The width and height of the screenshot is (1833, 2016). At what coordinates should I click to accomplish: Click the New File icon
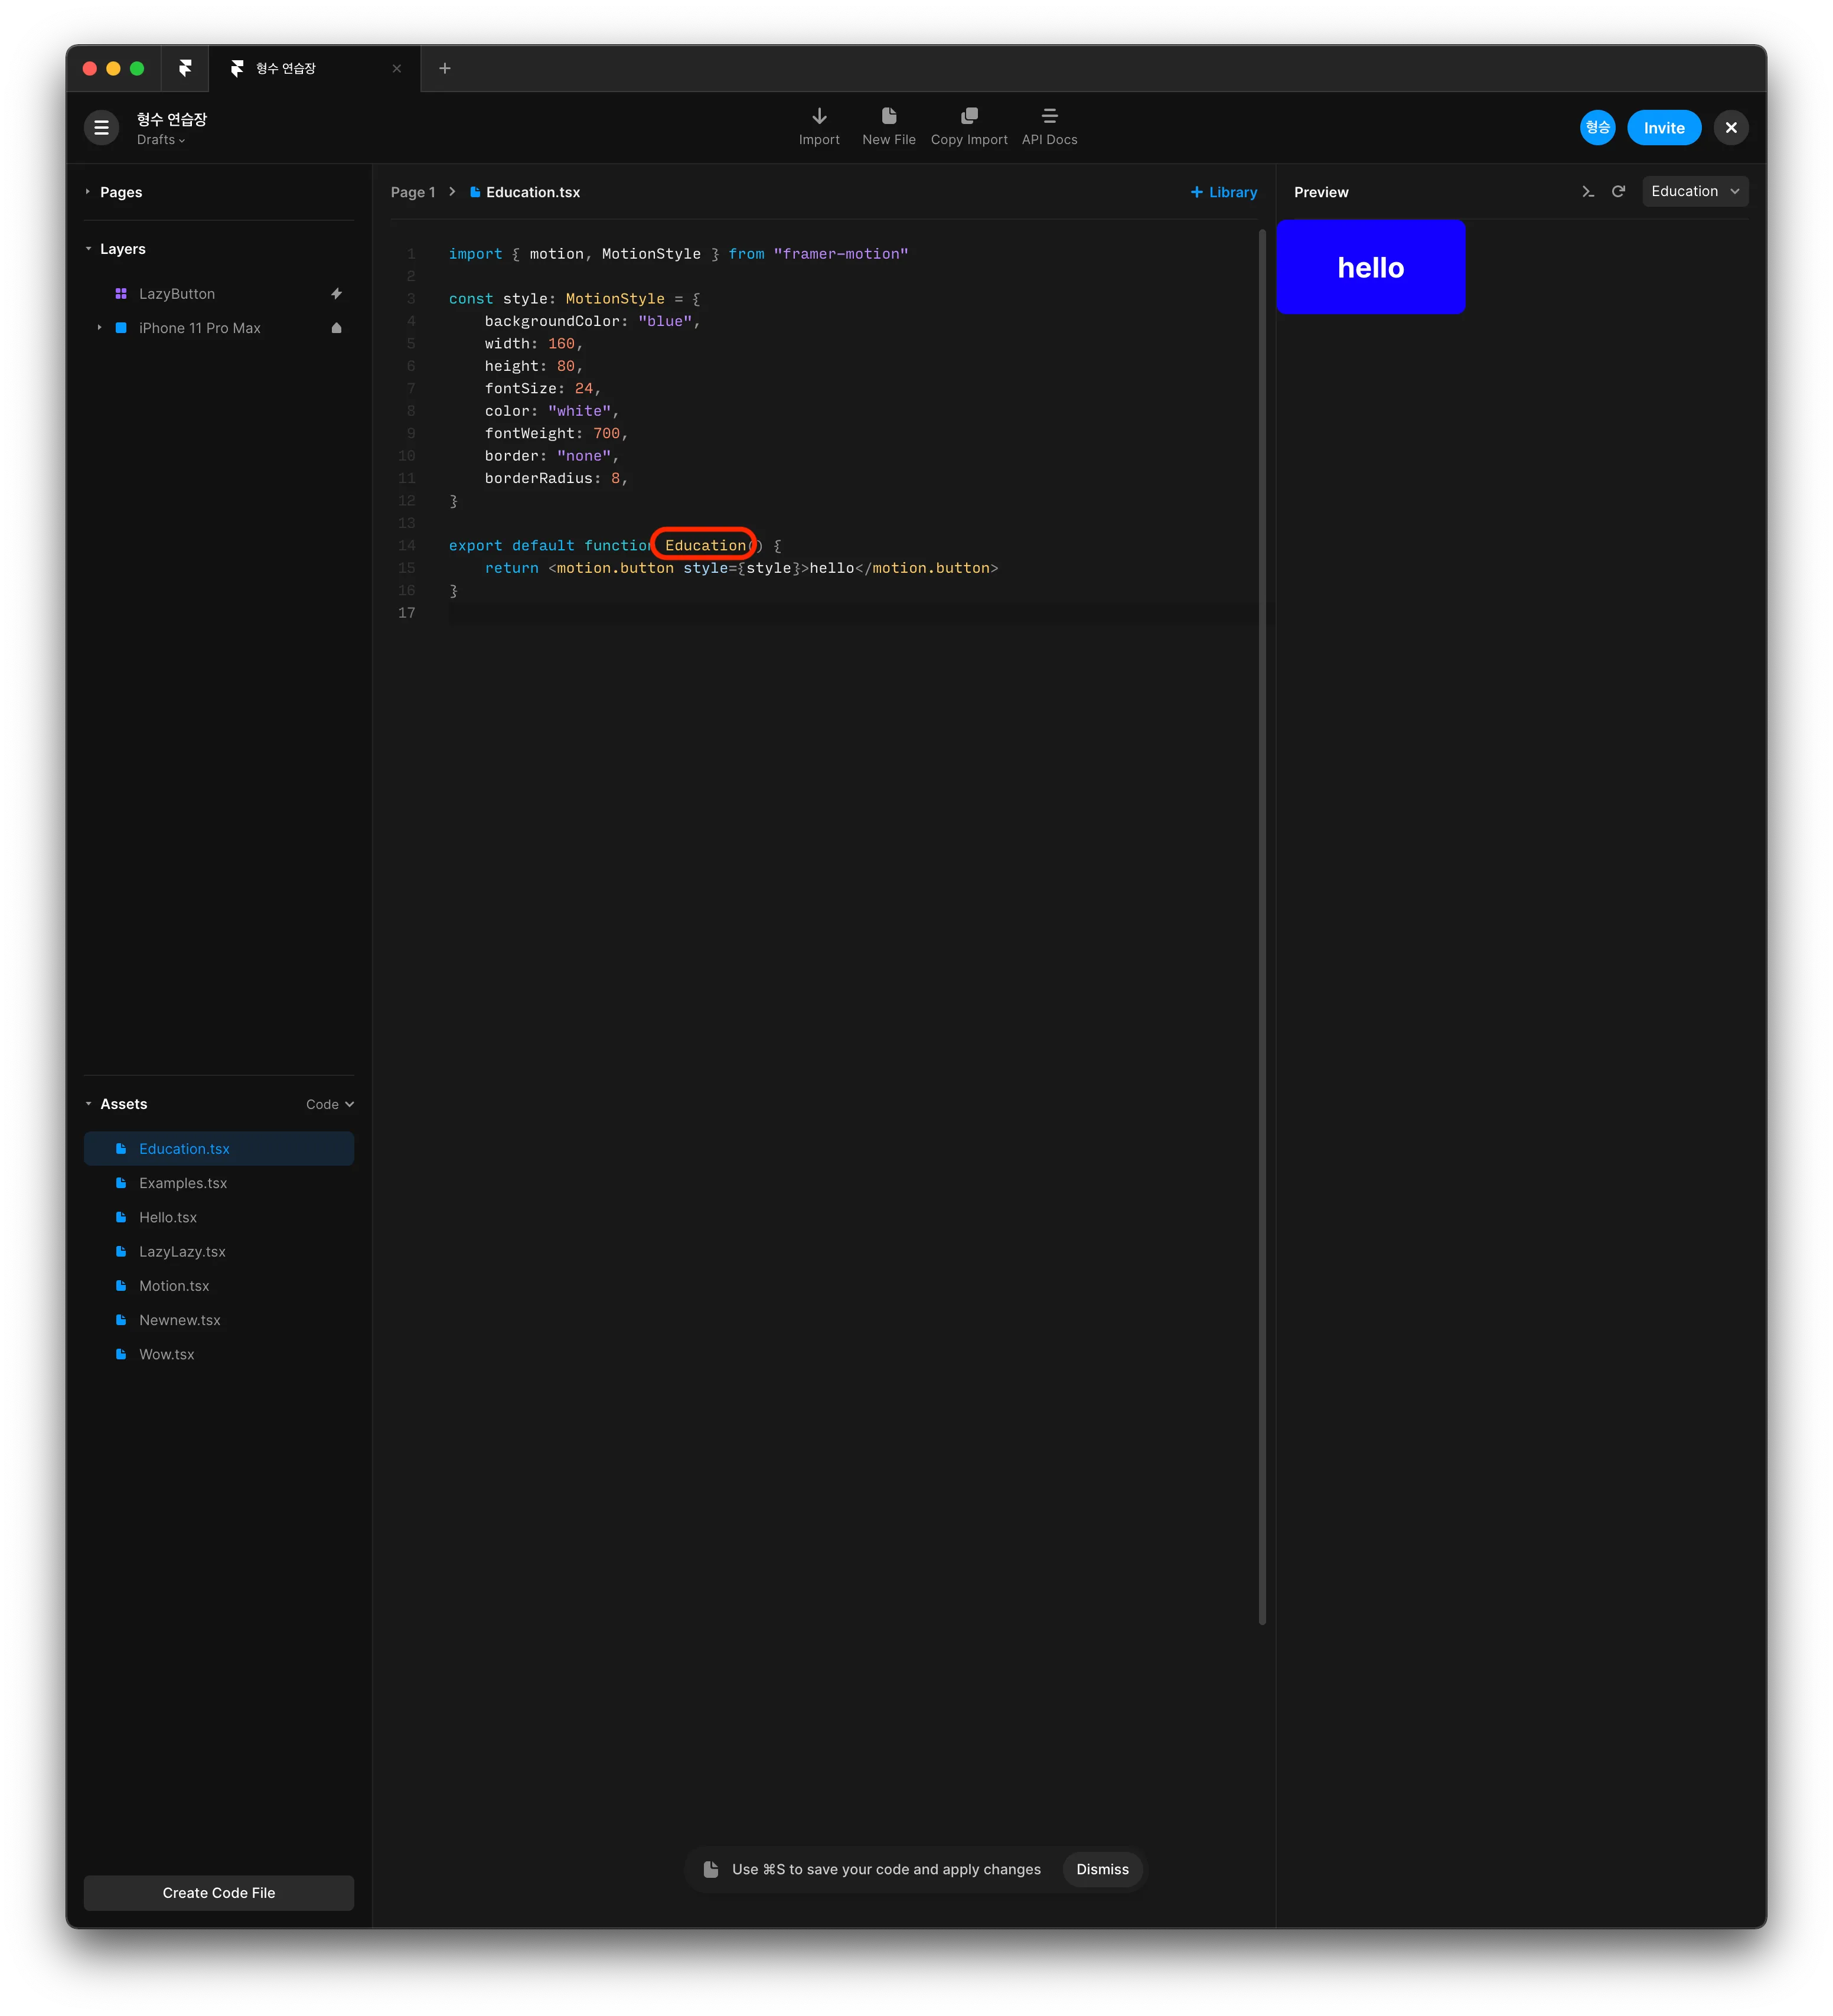pyautogui.click(x=889, y=115)
